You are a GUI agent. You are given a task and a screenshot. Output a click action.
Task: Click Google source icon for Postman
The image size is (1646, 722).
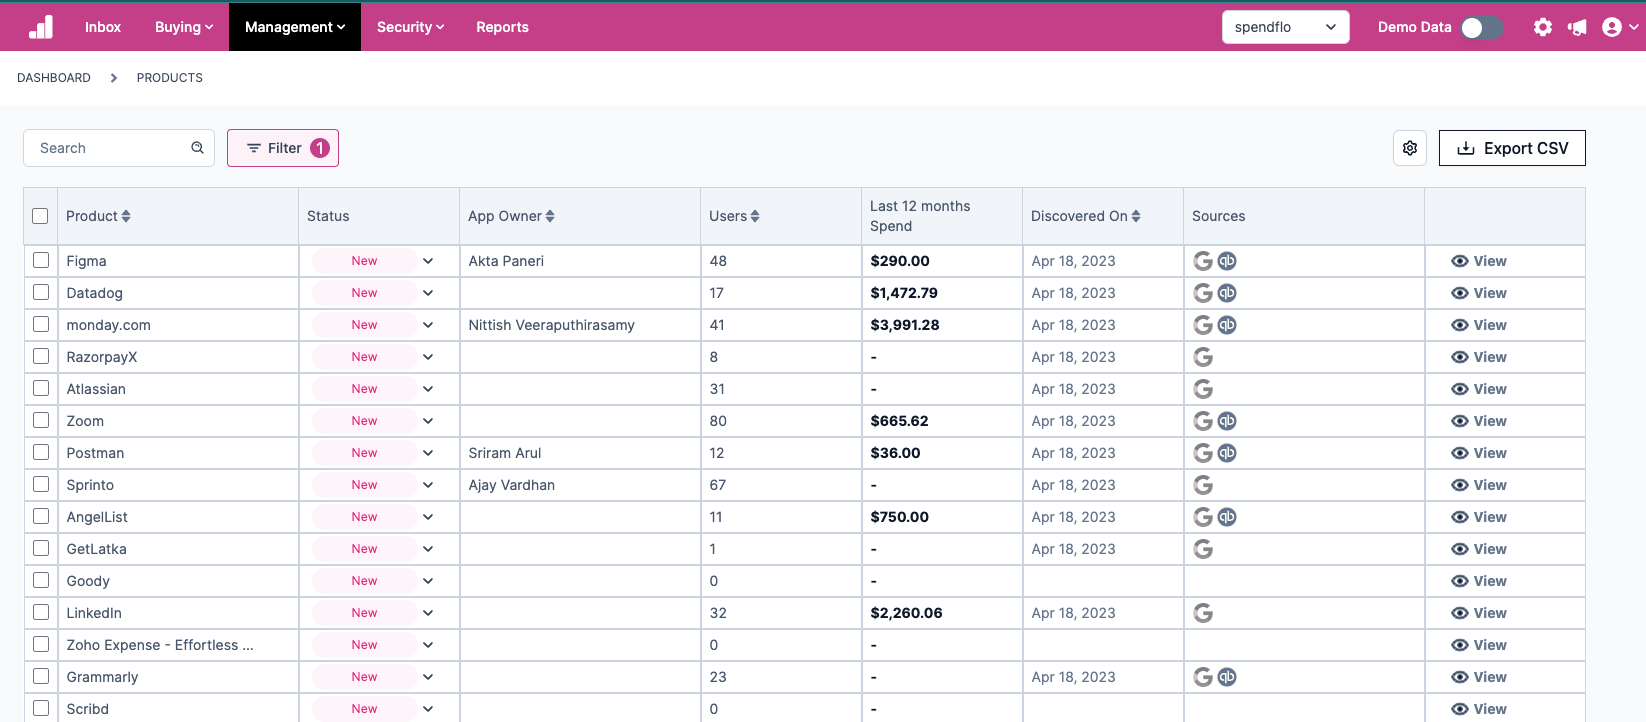point(1203,453)
